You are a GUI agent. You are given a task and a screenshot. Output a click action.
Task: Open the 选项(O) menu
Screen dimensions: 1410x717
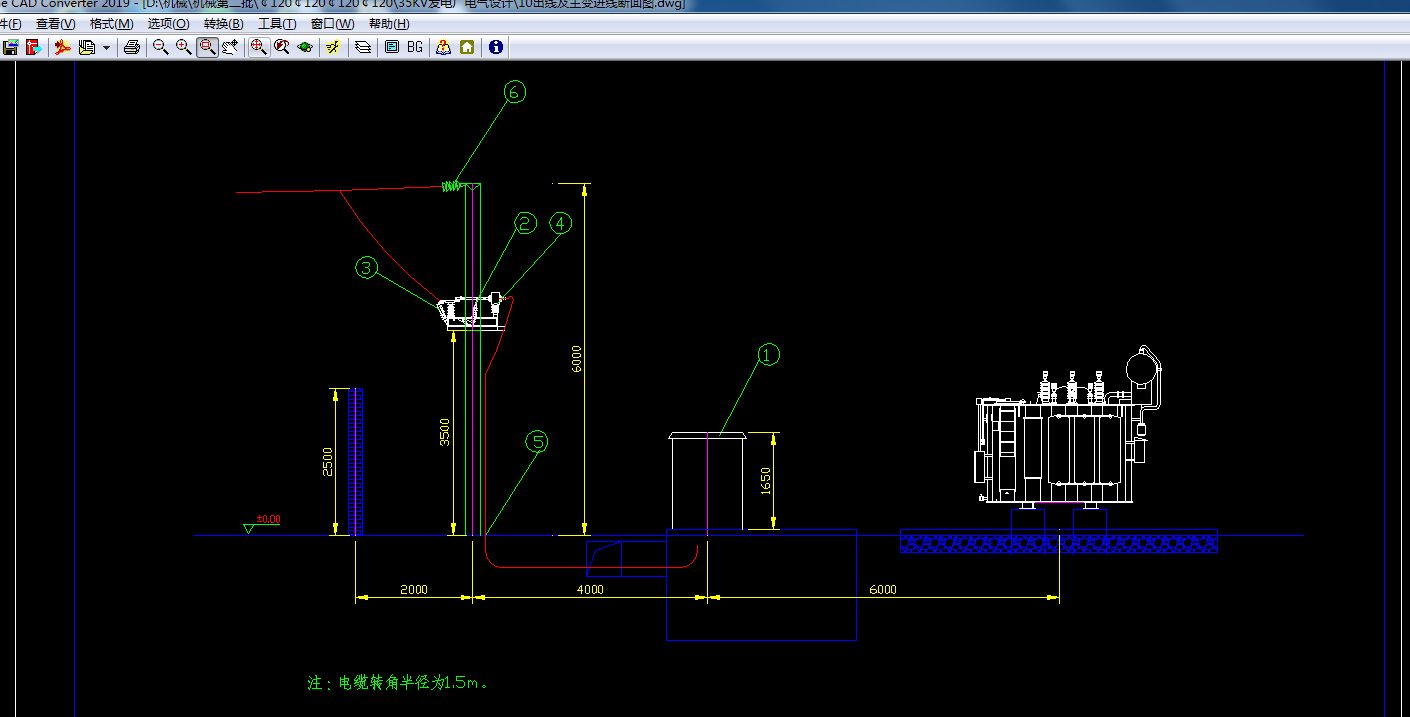168,23
